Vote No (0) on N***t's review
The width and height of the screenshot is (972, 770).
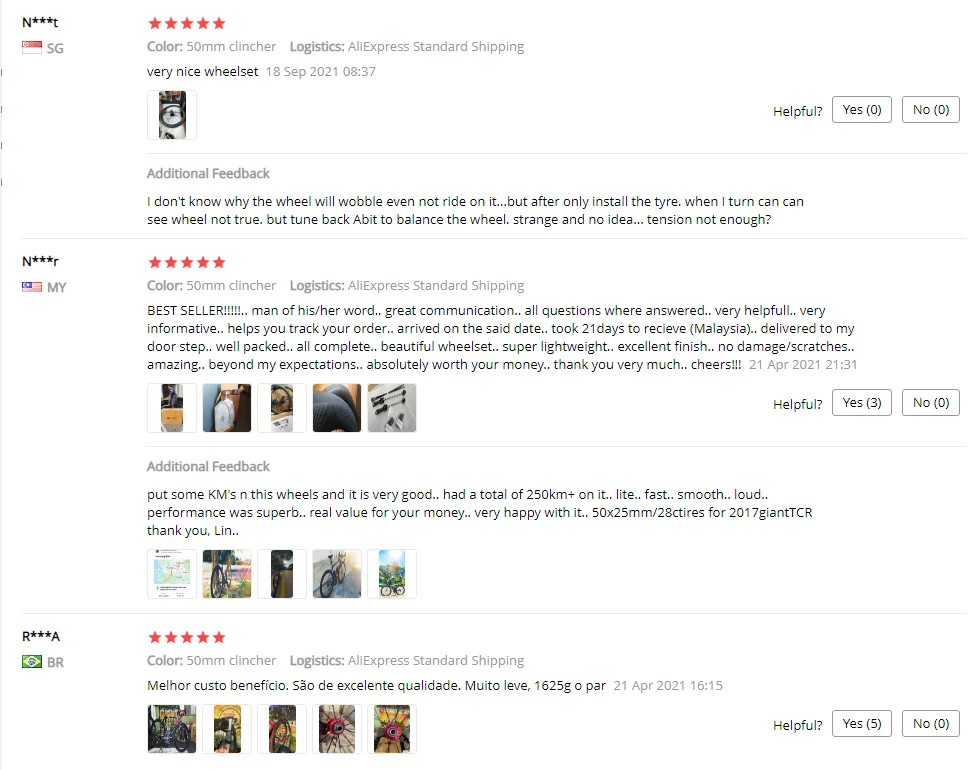[930, 110]
